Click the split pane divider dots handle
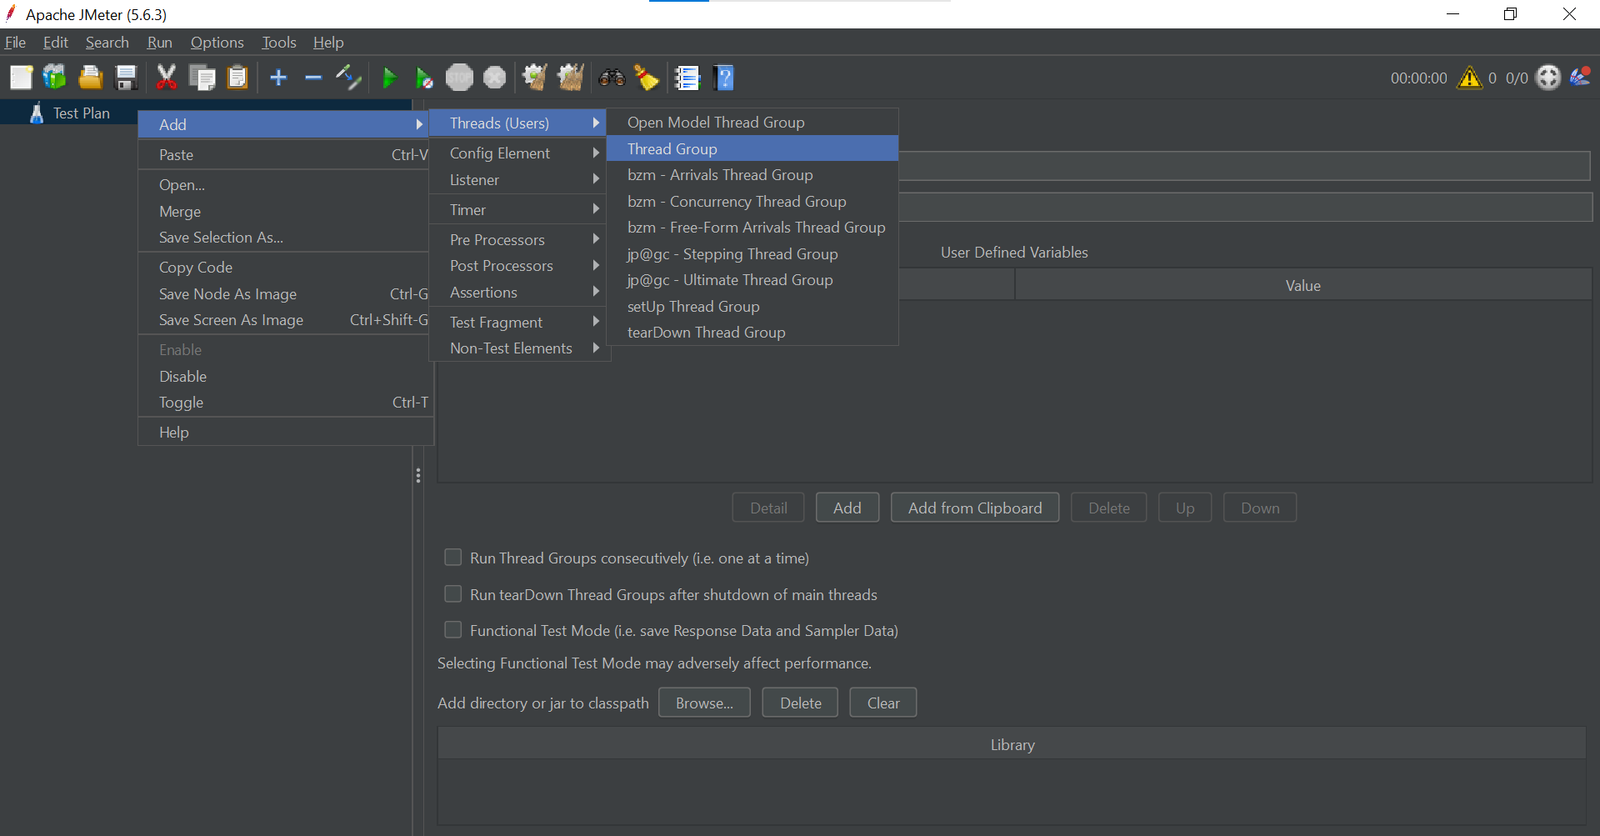The width and height of the screenshot is (1600, 836). tap(418, 476)
